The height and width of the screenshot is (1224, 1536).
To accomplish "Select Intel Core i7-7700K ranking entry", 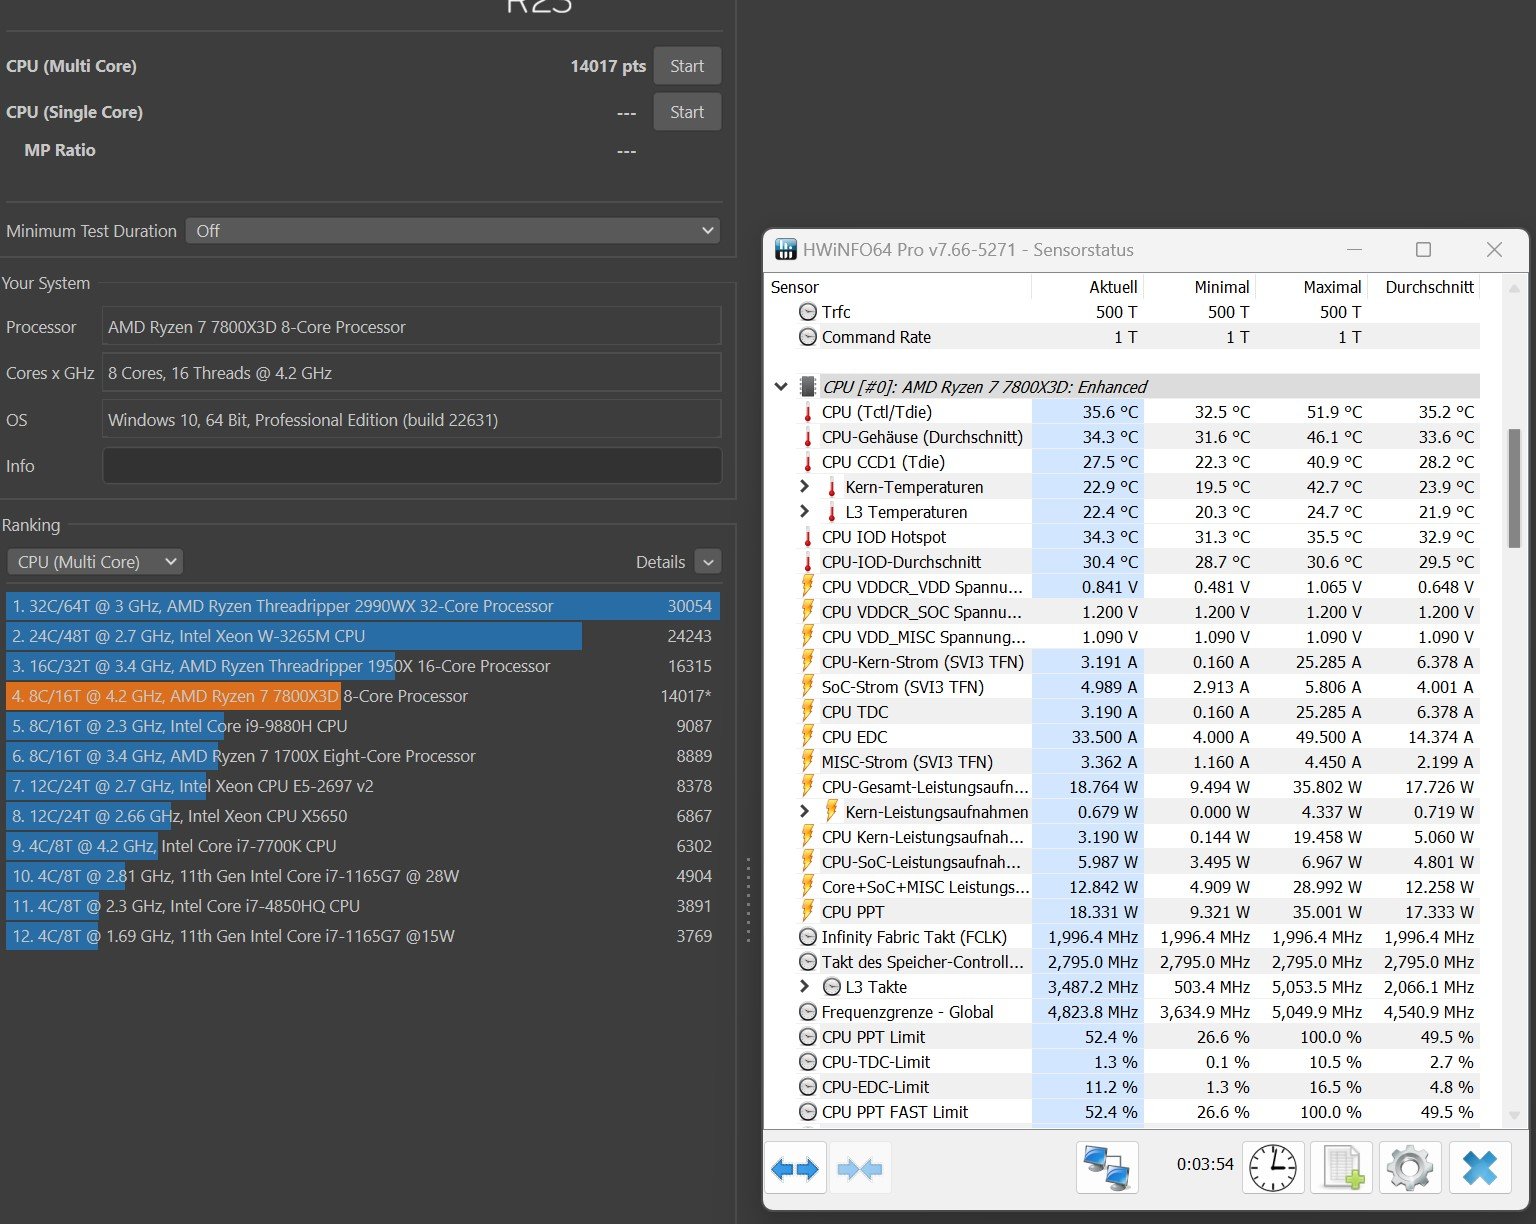I will point(362,846).
